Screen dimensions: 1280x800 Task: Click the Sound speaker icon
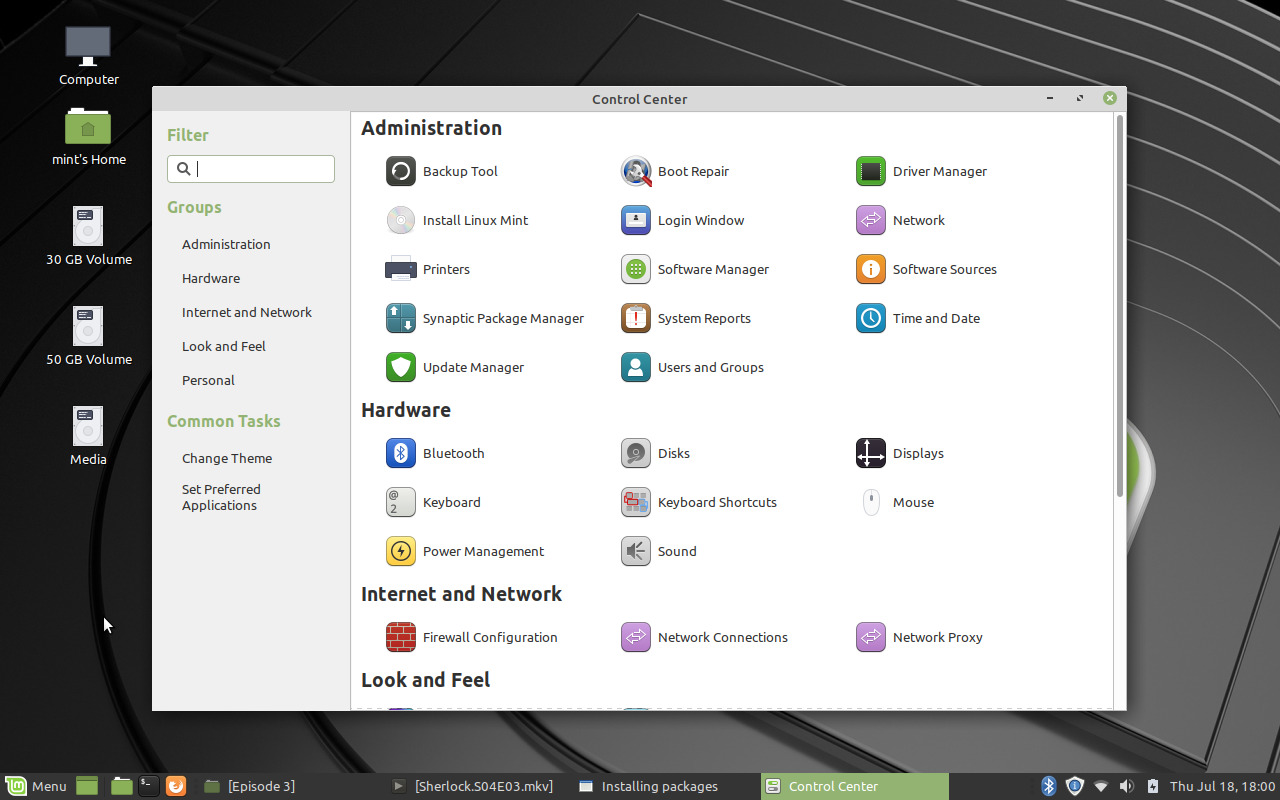pos(636,551)
